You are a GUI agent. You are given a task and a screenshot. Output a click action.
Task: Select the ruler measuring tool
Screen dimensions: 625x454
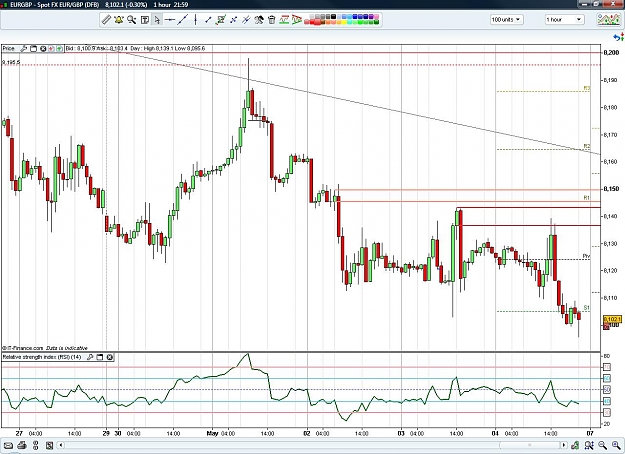[106, 20]
